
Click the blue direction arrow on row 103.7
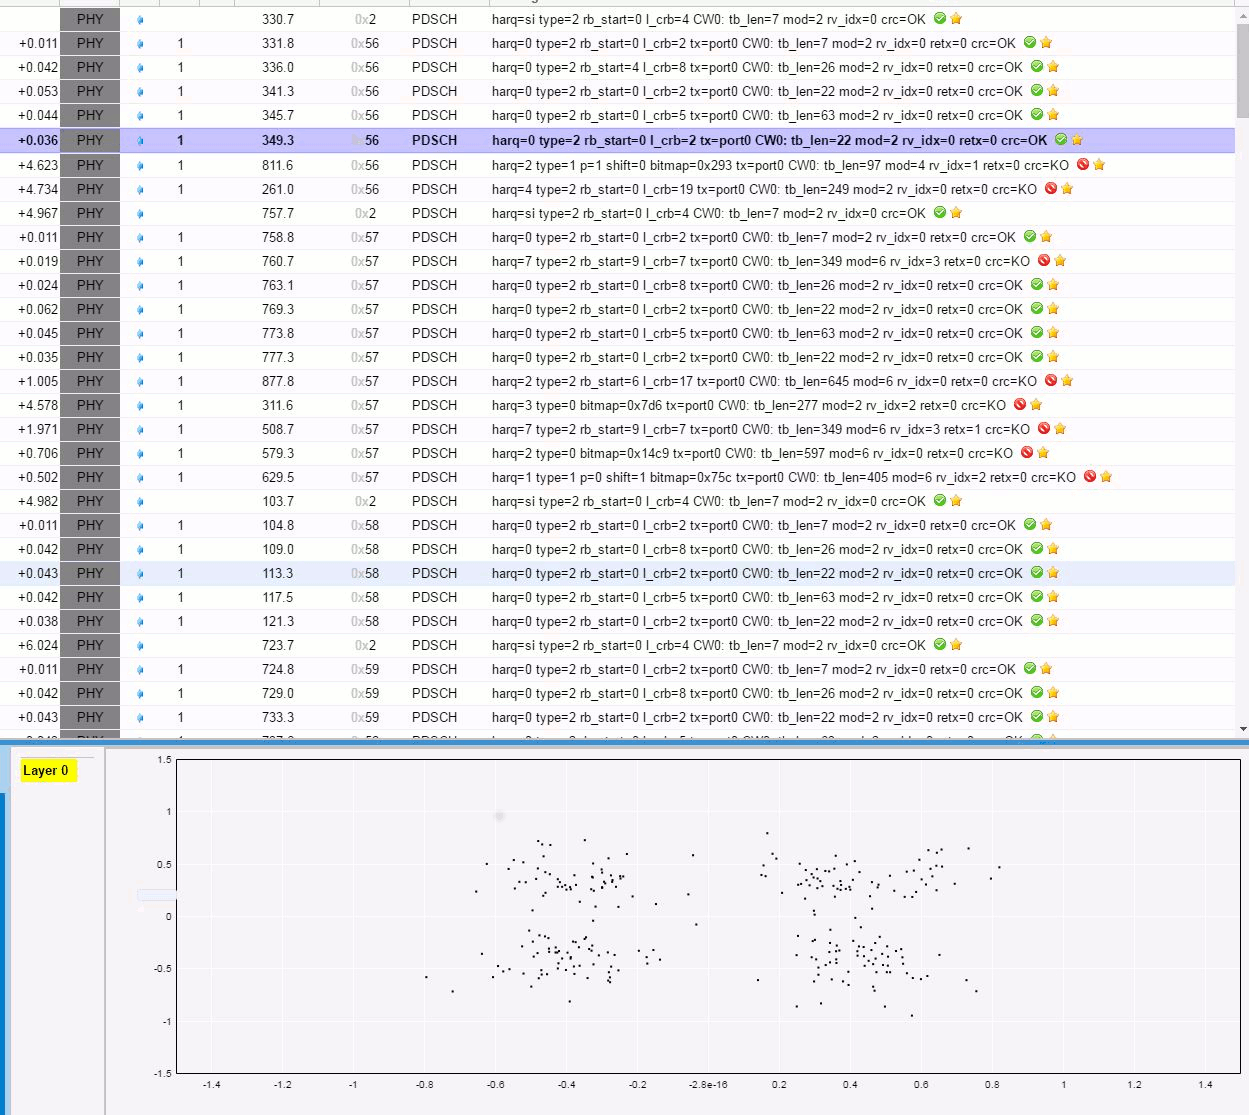coord(140,501)
